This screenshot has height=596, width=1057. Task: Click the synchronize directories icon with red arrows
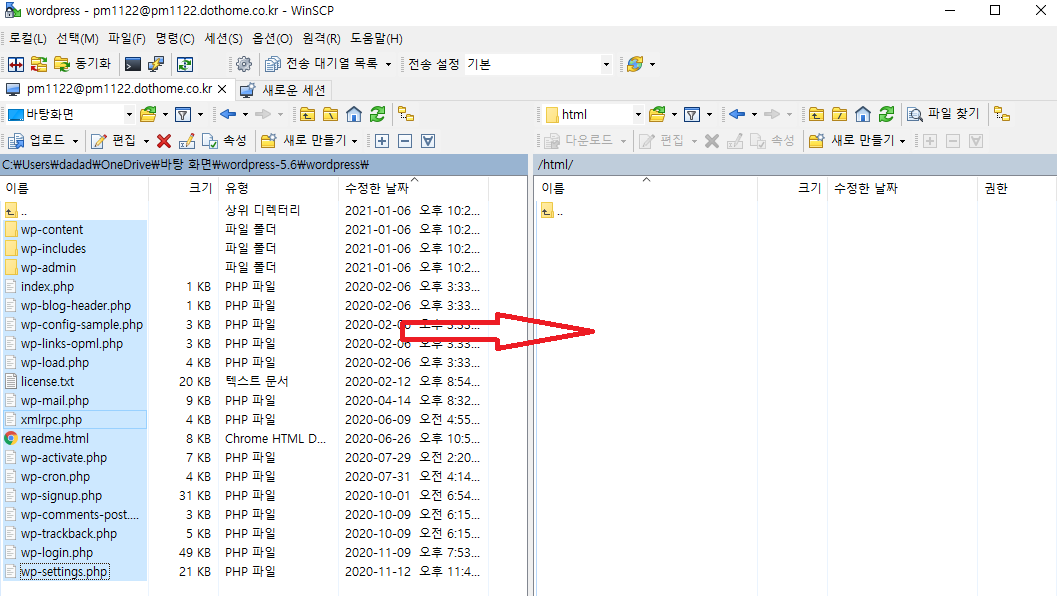[x=39, y=64]
